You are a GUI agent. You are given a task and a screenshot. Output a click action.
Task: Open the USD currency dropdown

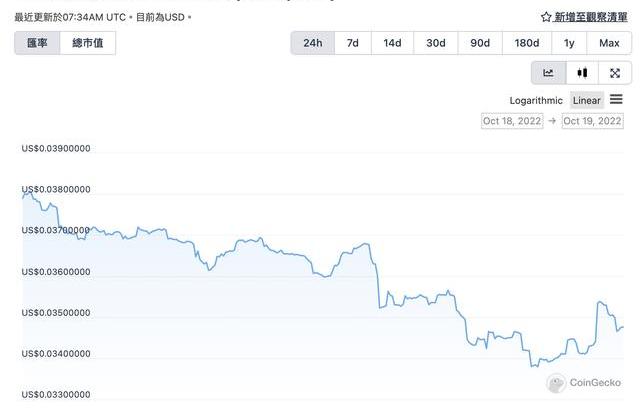[176, 17]
